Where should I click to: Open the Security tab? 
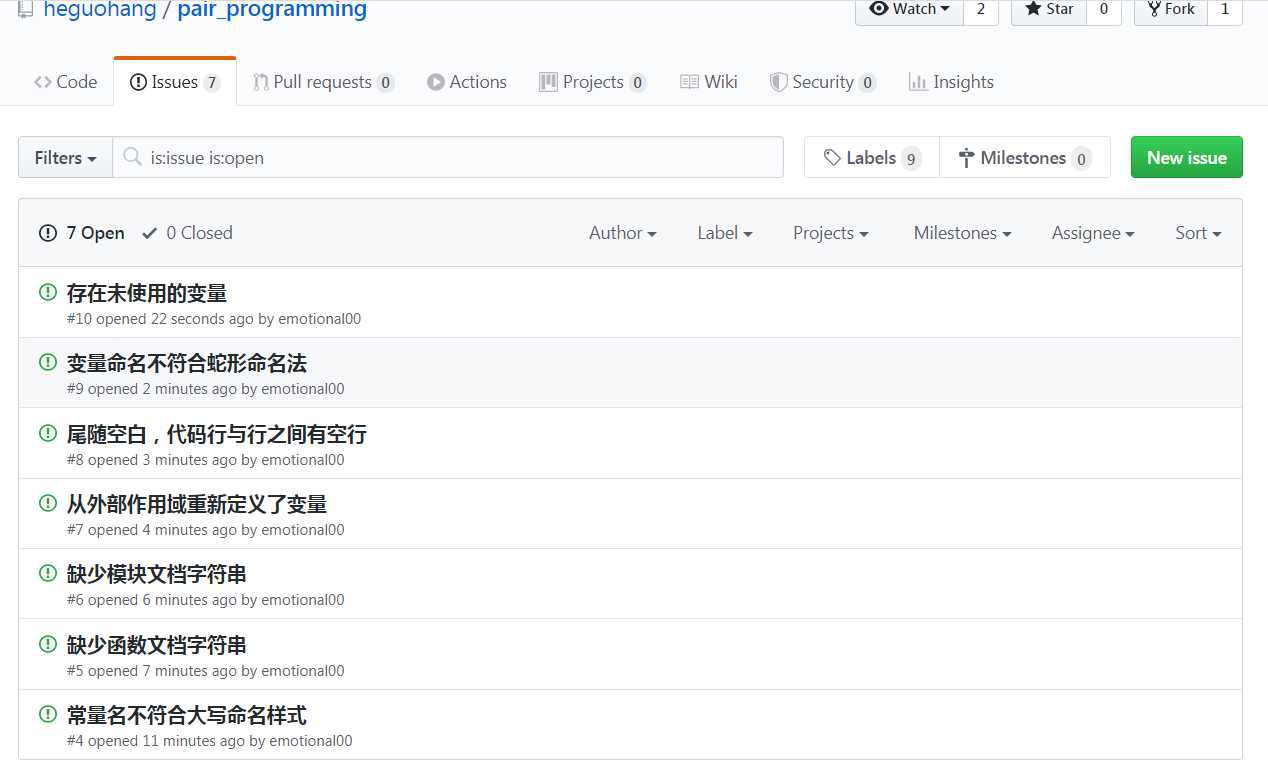click(x=823, y=82)
